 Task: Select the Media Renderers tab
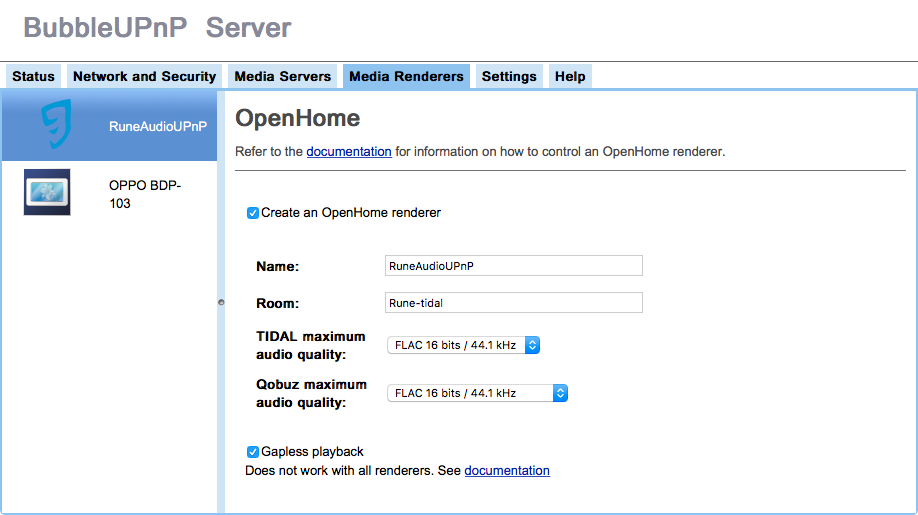click(406, 77)
